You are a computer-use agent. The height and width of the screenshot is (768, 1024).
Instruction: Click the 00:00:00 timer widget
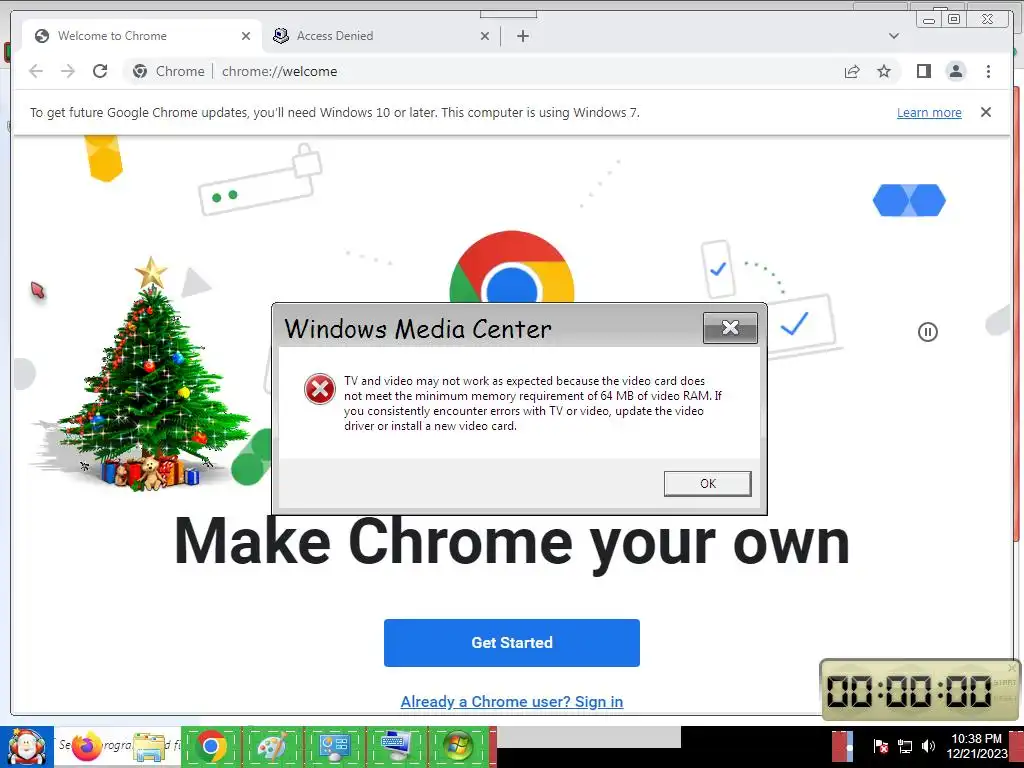point(920,690)
